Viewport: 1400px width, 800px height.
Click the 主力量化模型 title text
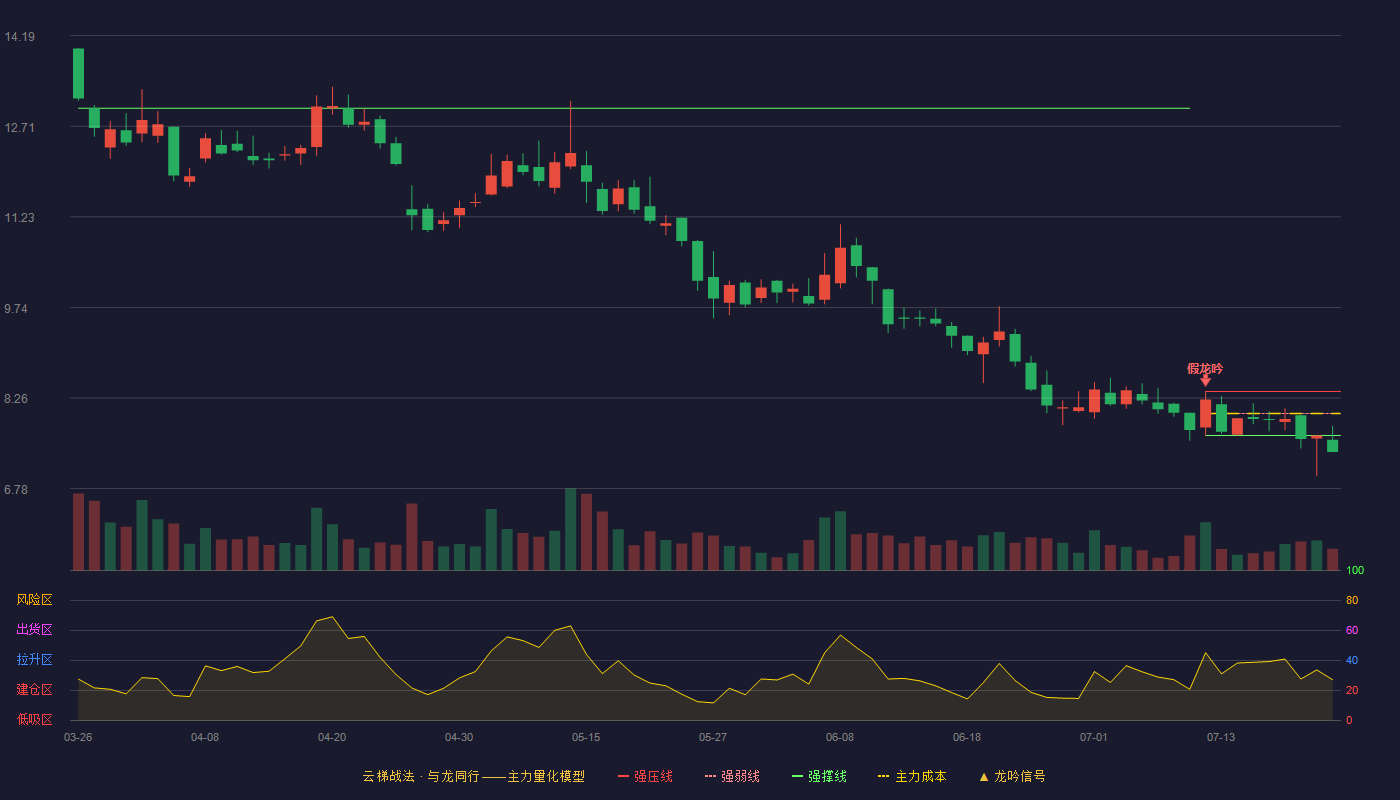(x=546, y=776)
